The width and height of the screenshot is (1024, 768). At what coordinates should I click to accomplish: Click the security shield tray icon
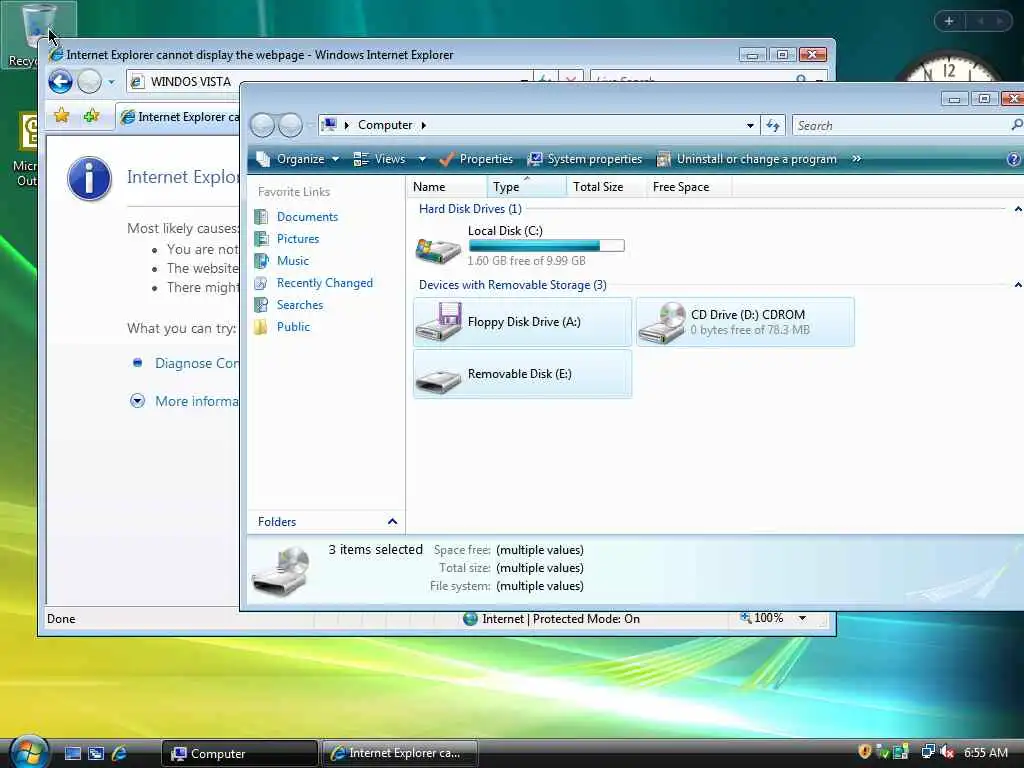tap(865, 752)
